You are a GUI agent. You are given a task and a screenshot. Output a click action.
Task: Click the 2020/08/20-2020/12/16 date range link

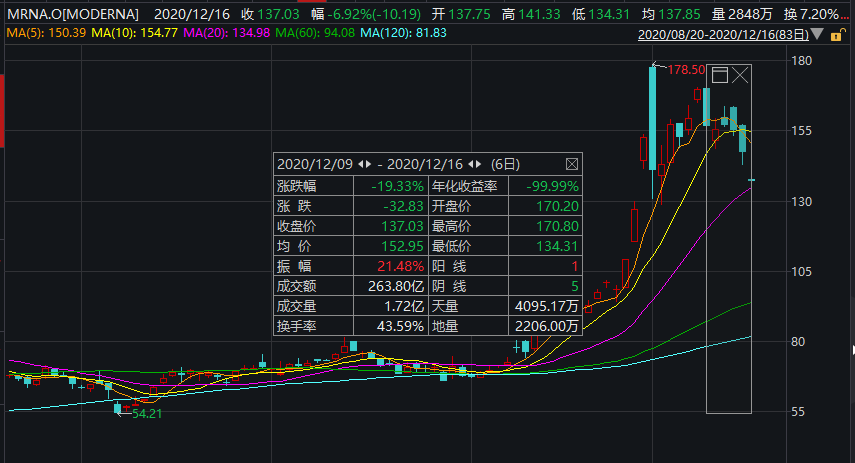(x=722, y=35)
